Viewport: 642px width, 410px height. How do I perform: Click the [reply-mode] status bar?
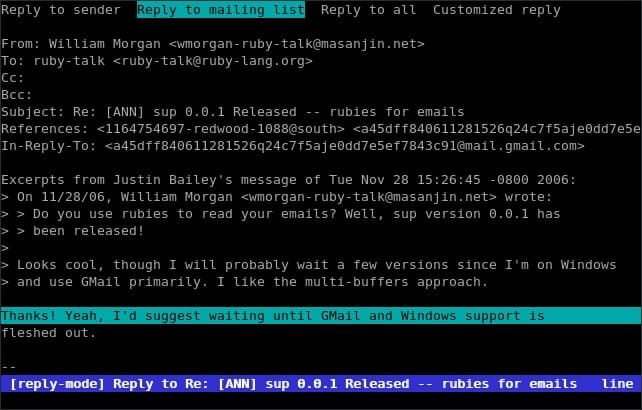point(321,384)
